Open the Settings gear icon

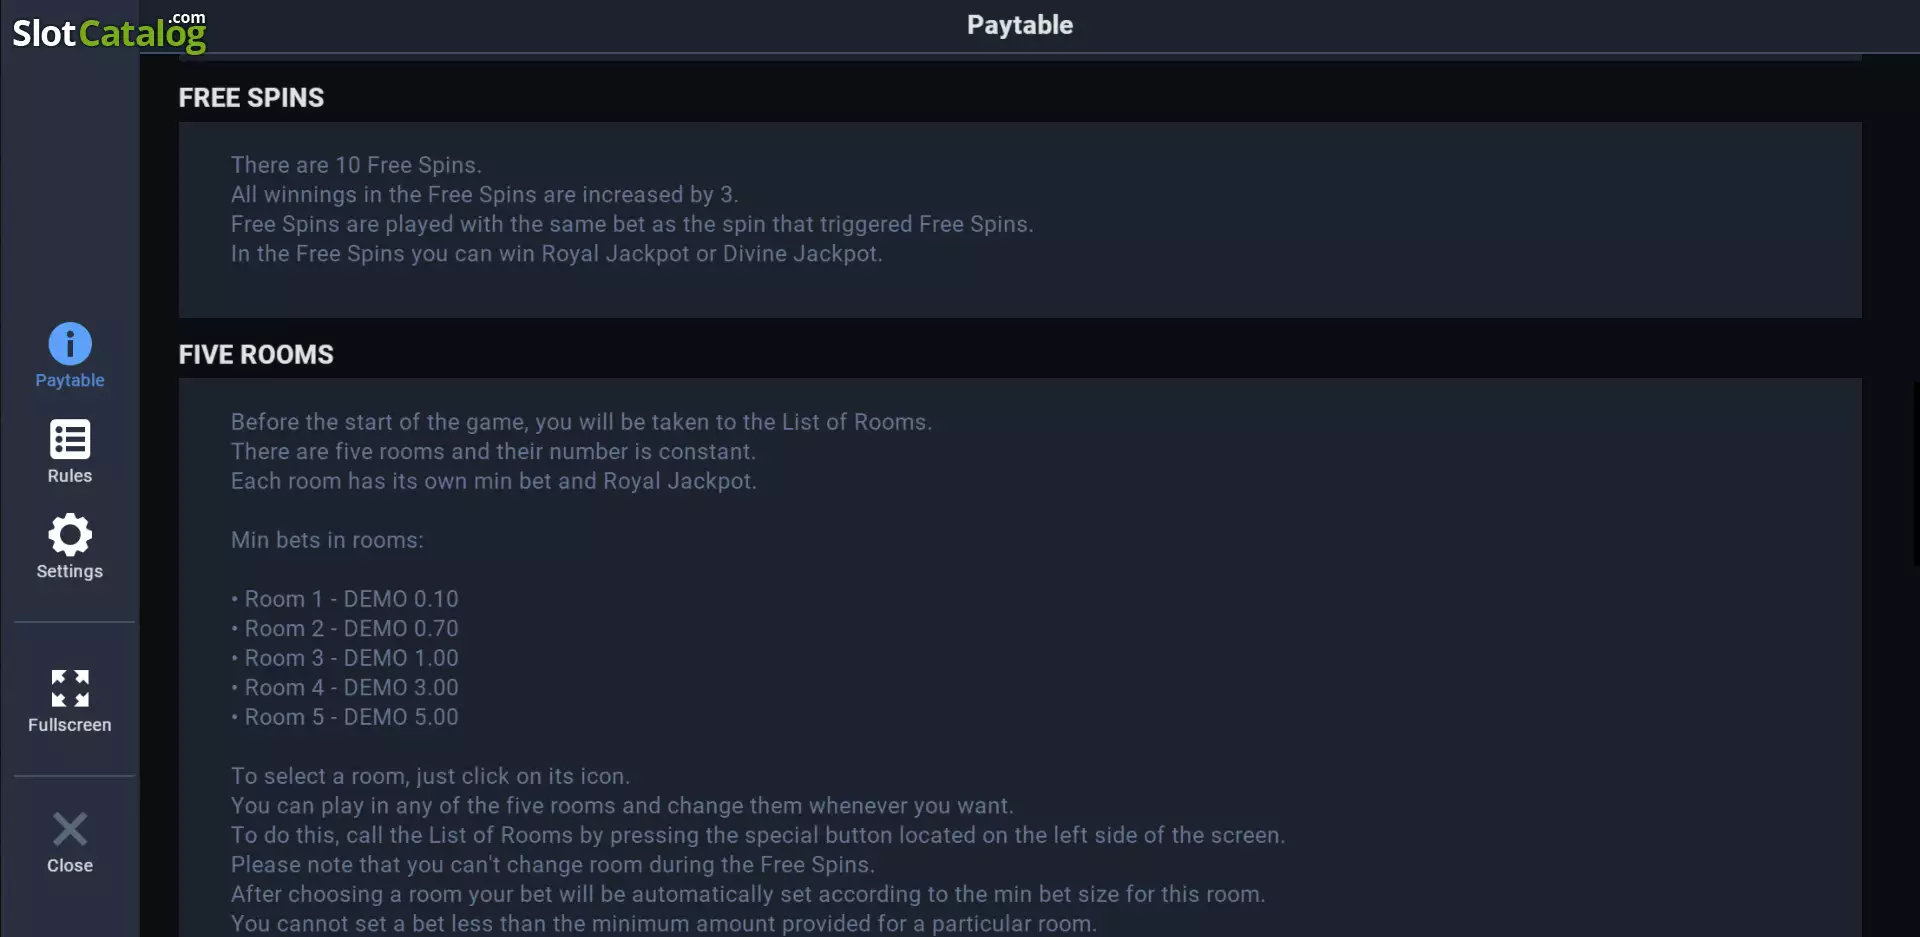pyautogui.click(x=70, y=535)
